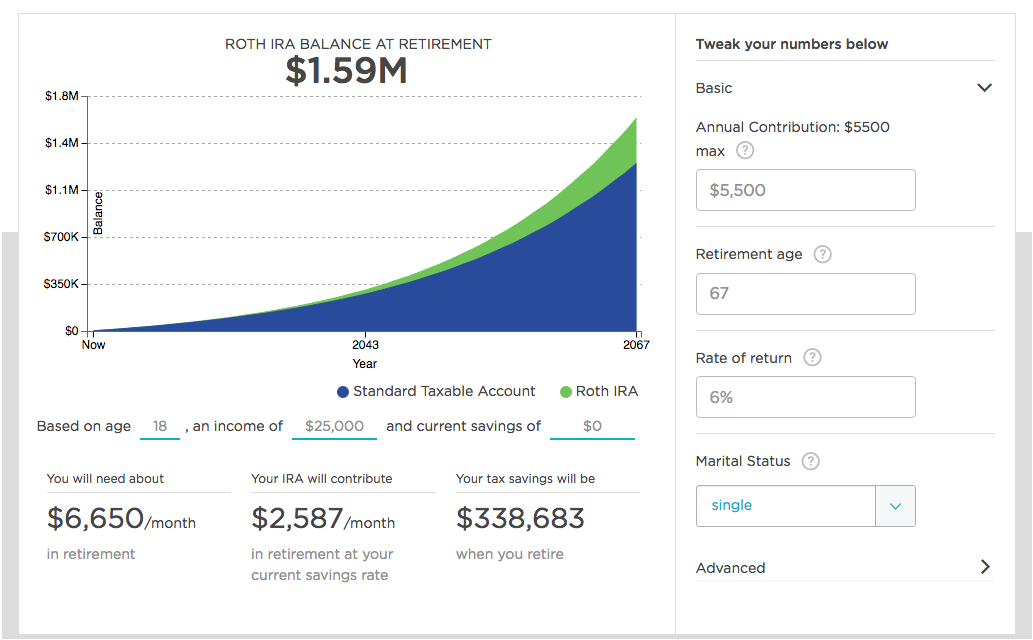Click help icon next to Annual Contribution max
The width and height of the screenshot is (1033, 640).
tap(744, 151)
